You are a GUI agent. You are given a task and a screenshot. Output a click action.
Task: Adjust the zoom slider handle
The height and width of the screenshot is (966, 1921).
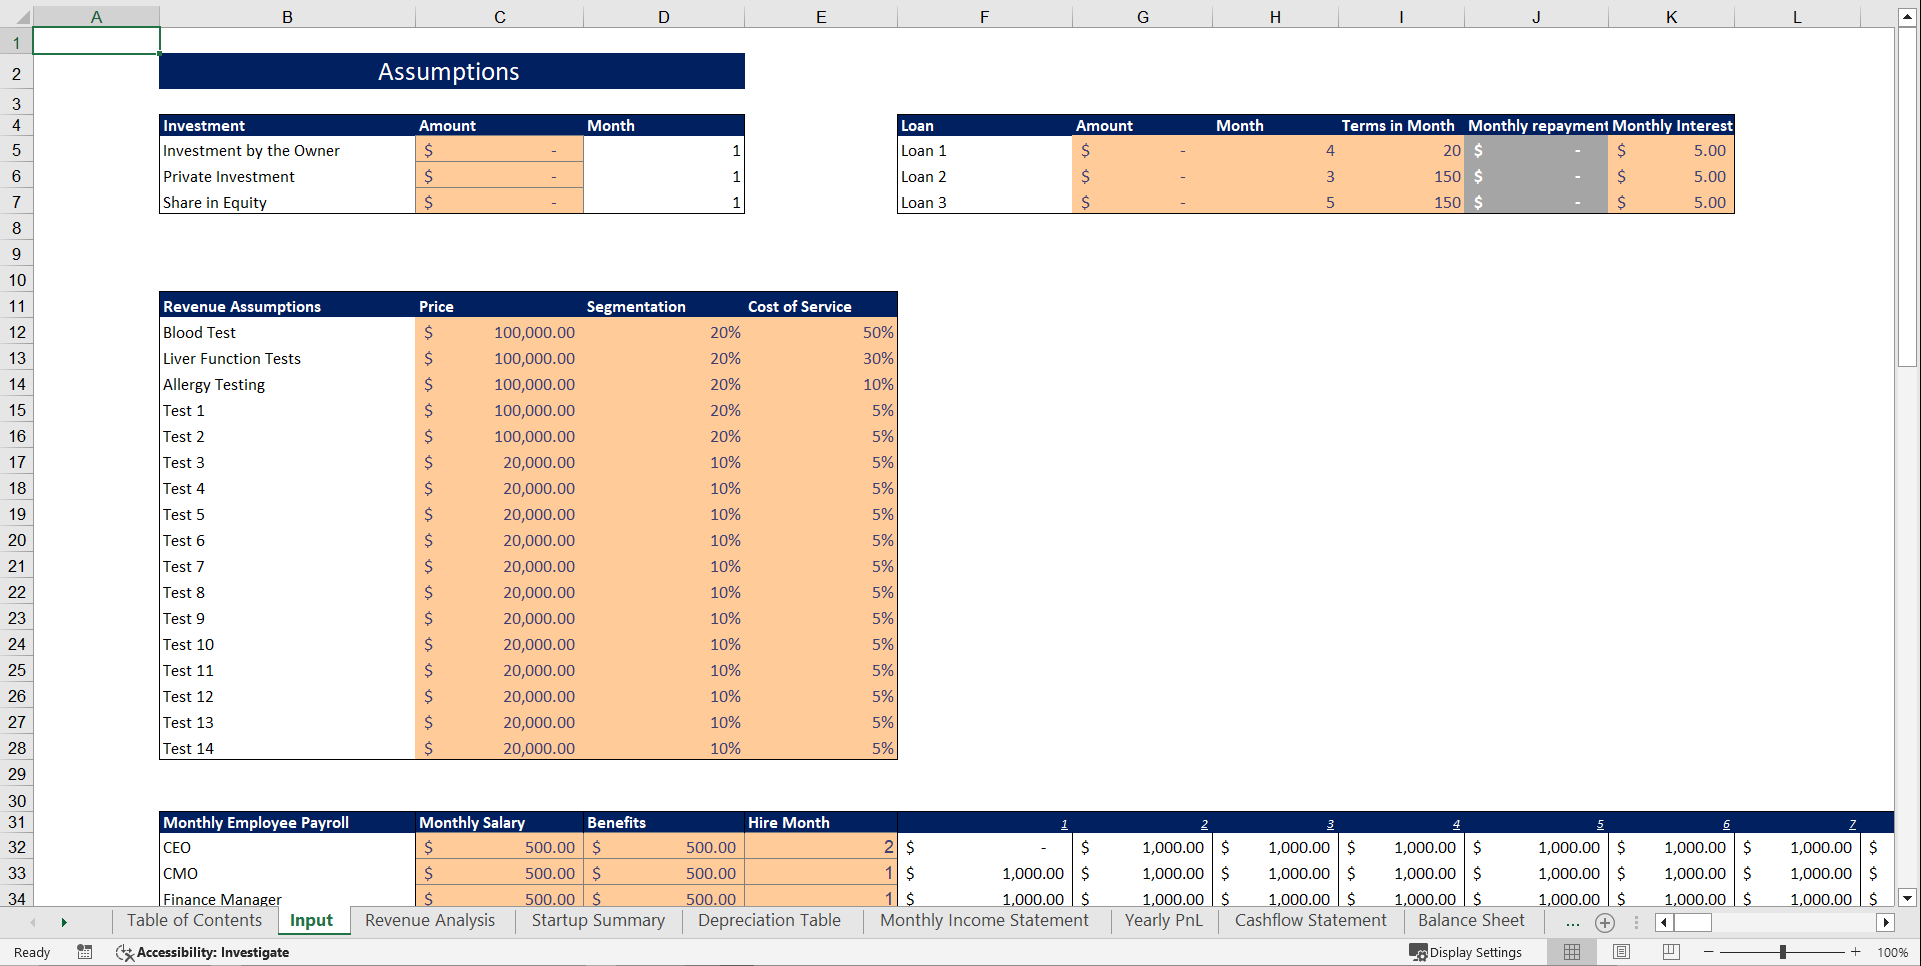(x=1783, y=952)
